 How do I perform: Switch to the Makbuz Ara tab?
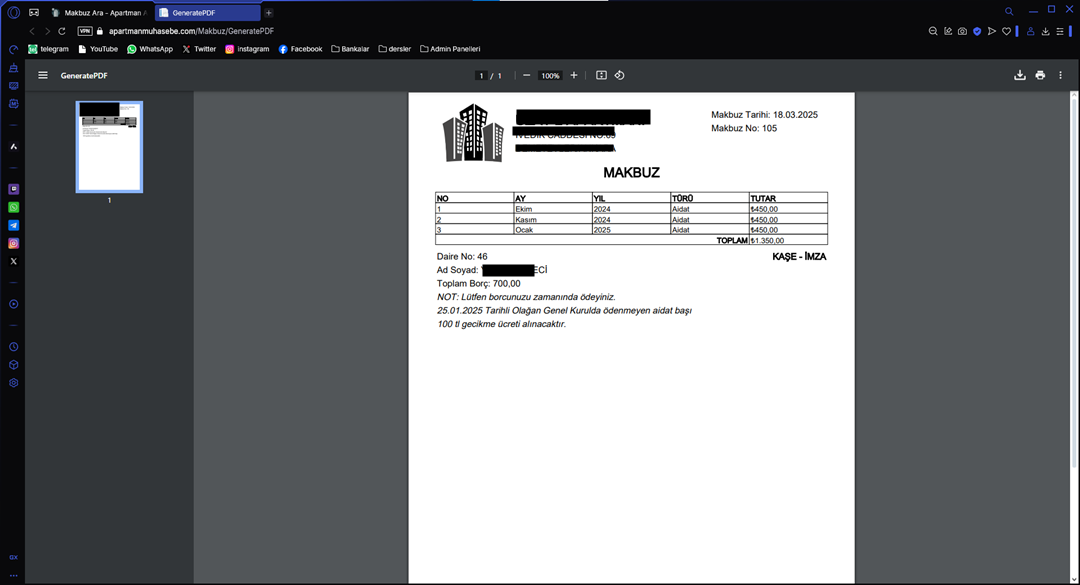coord(100,13)
